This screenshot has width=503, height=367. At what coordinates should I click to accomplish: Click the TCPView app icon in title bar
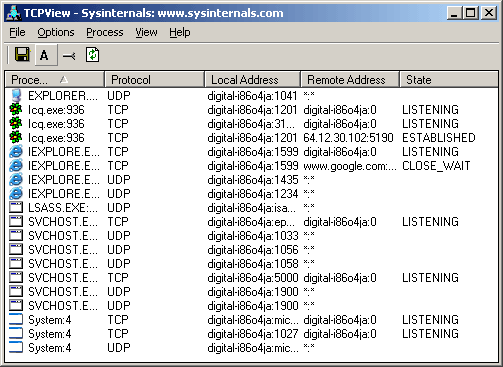[x=13, y=13]
